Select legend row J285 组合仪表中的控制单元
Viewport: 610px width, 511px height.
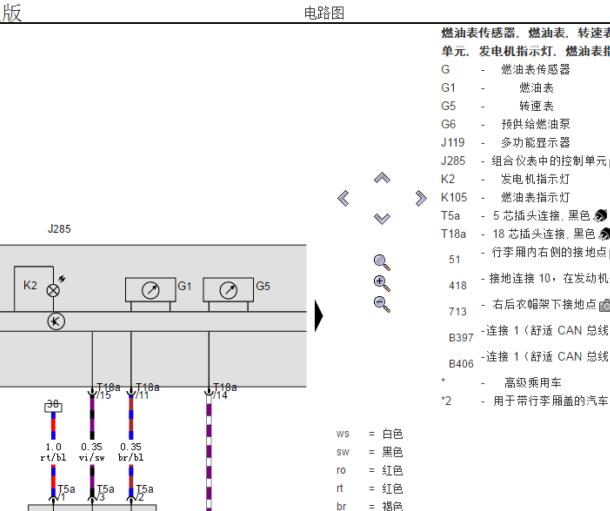tap(525, 161)
